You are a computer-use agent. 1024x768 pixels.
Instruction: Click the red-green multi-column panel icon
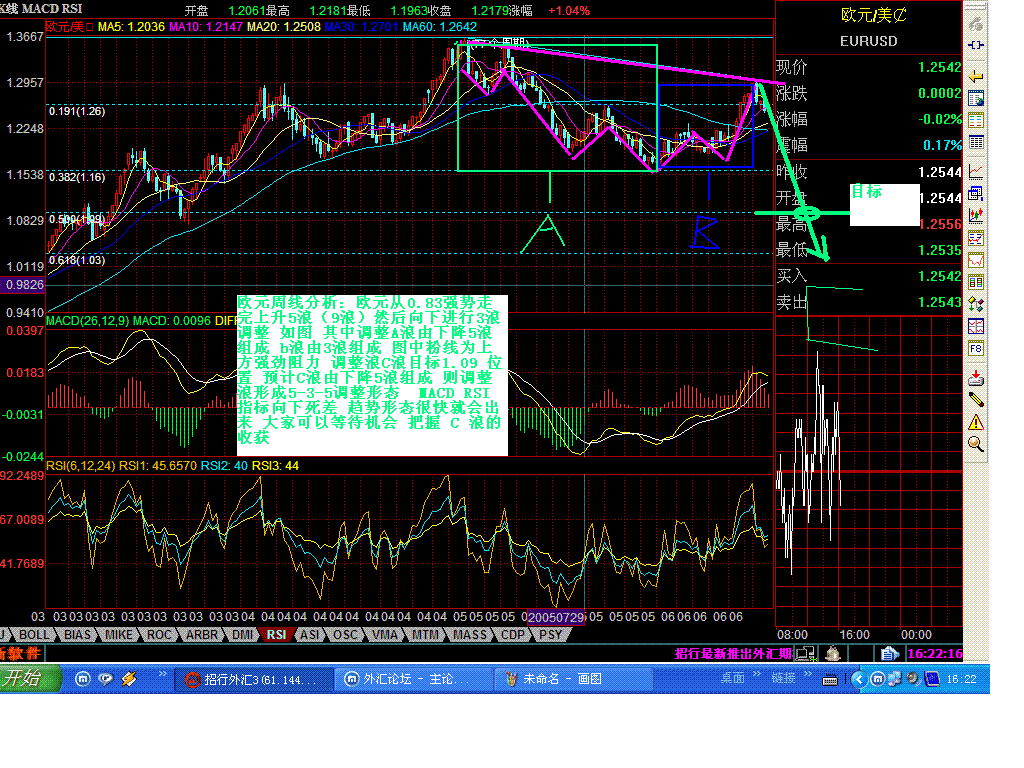point(976,282)
